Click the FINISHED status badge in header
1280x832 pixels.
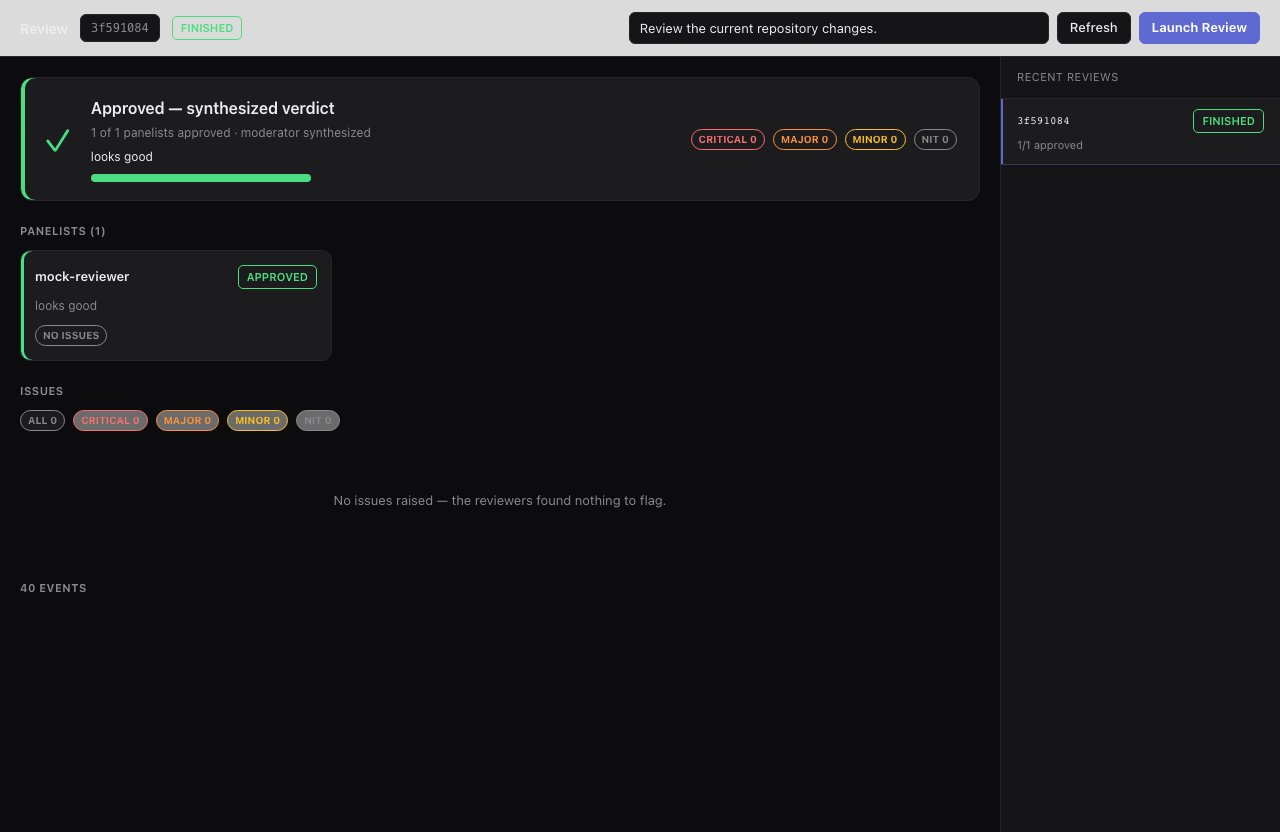click(207, 28)
